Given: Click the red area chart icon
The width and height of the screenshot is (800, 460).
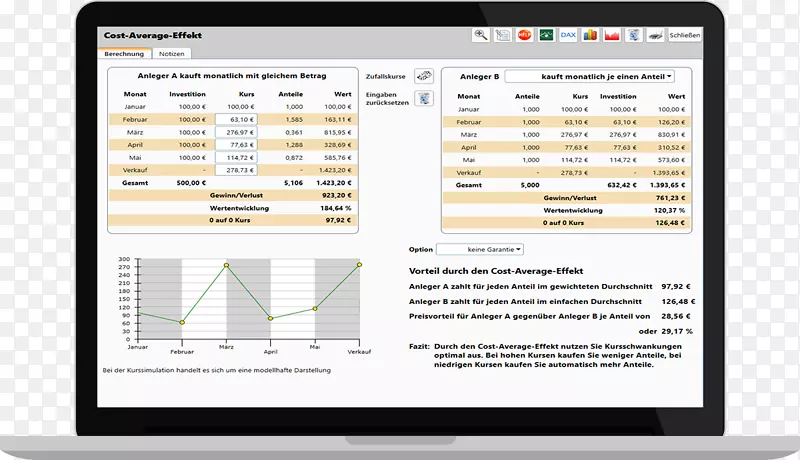Looking at the screenshot, I should coord(611,35).
